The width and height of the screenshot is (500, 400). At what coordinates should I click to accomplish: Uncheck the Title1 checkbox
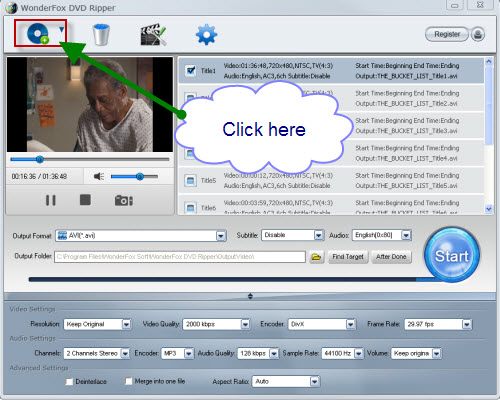191,70
